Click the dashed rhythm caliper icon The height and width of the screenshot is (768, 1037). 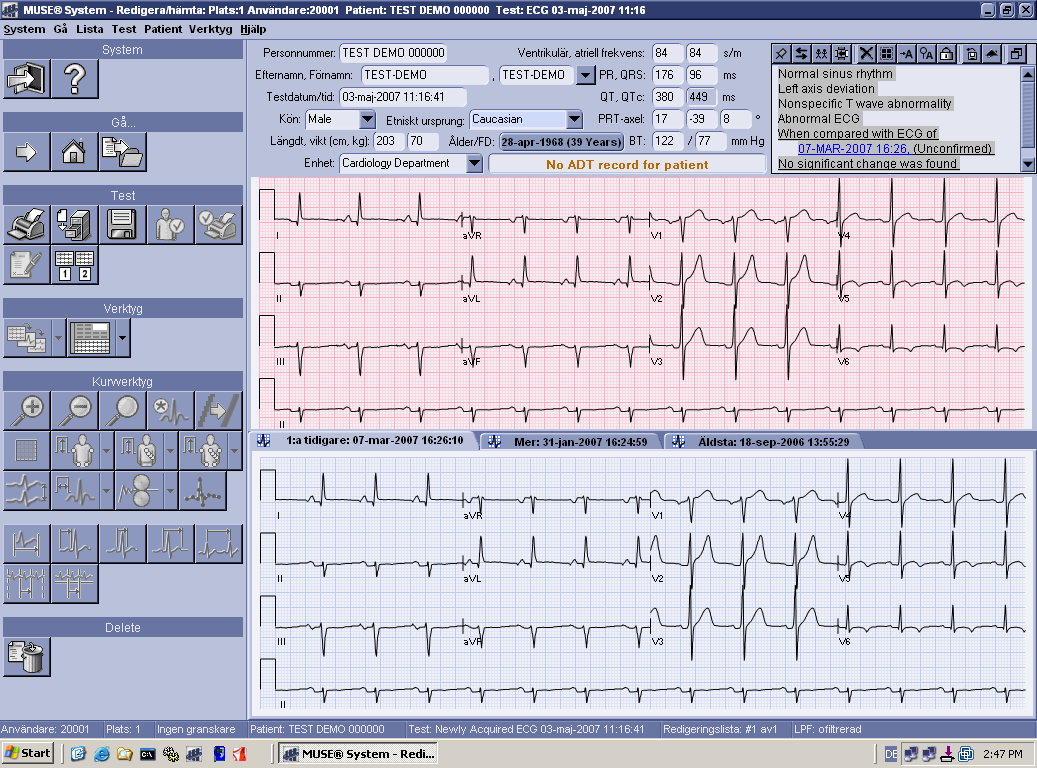tap(26, 583)
